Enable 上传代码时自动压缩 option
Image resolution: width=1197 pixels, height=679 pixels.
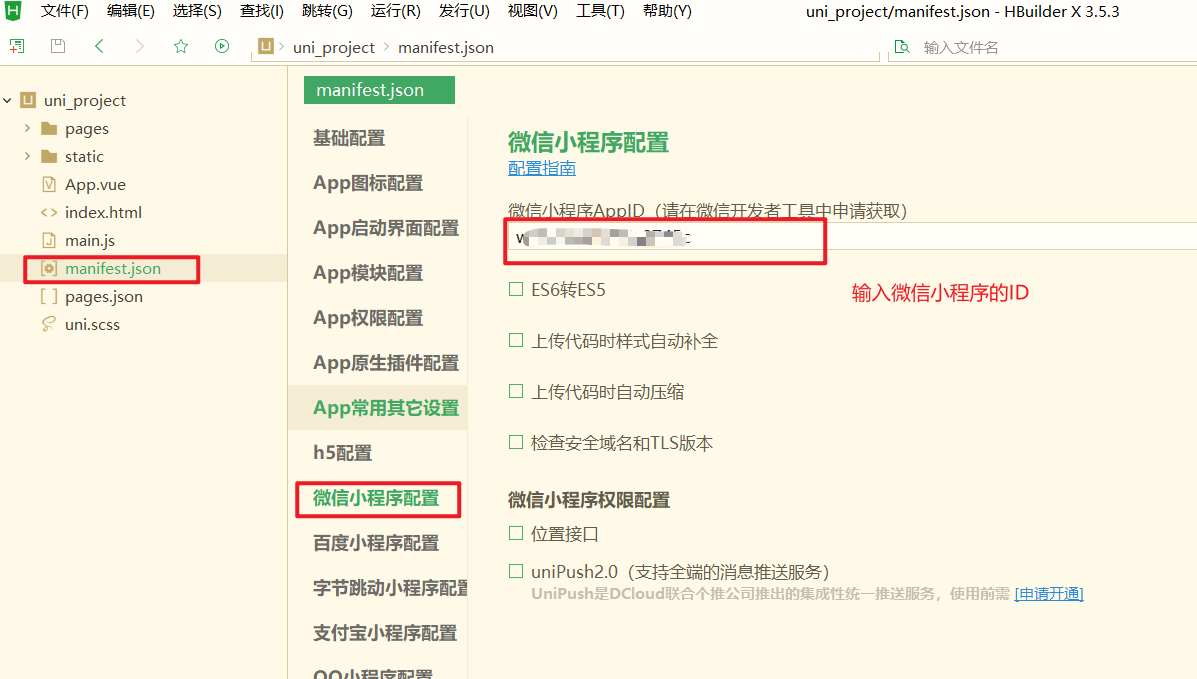516,391
